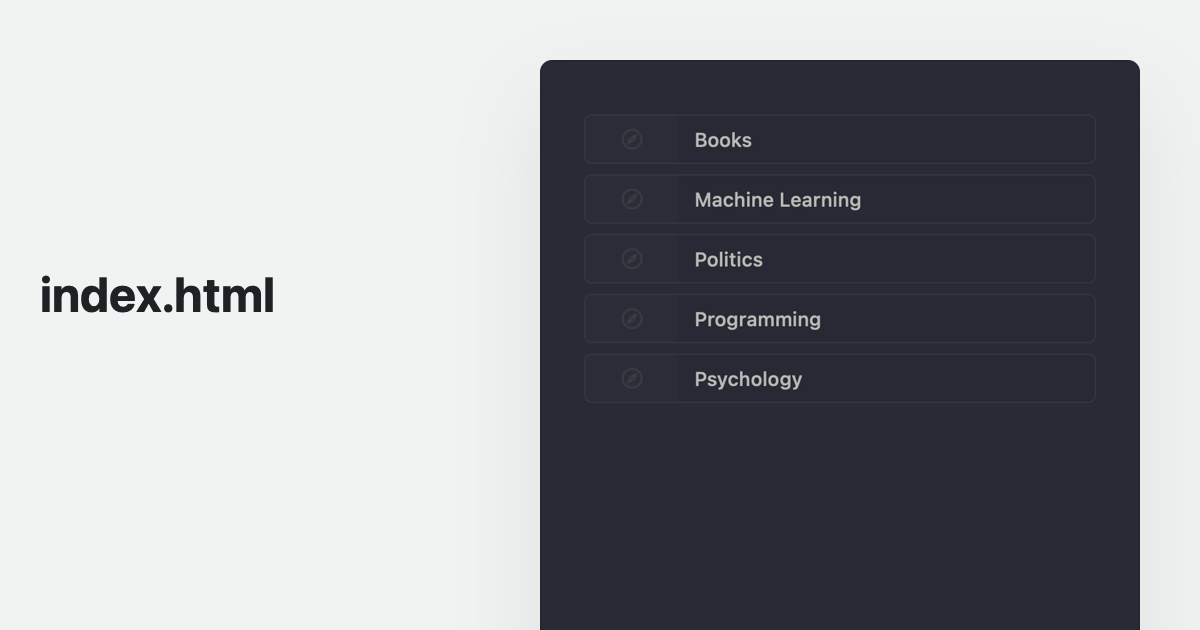Go to the Politics link text

coord(728,260)
